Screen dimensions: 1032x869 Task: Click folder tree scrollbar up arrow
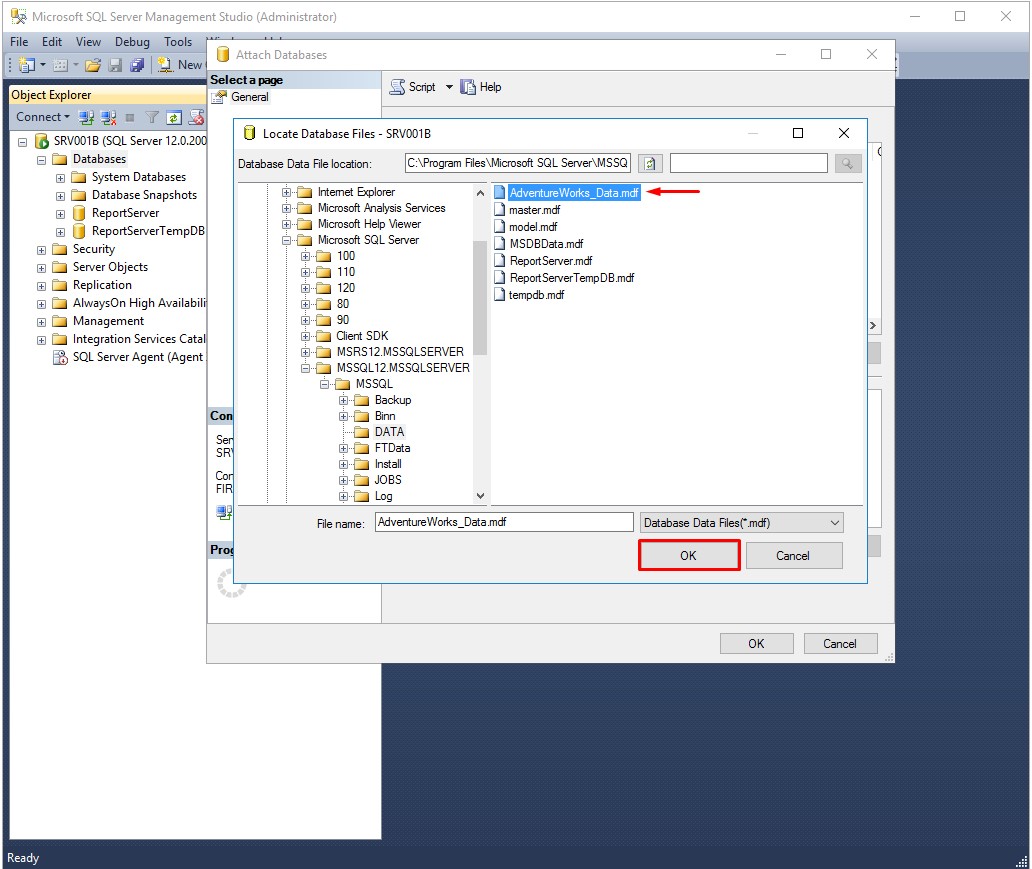[x=480, y=193]
